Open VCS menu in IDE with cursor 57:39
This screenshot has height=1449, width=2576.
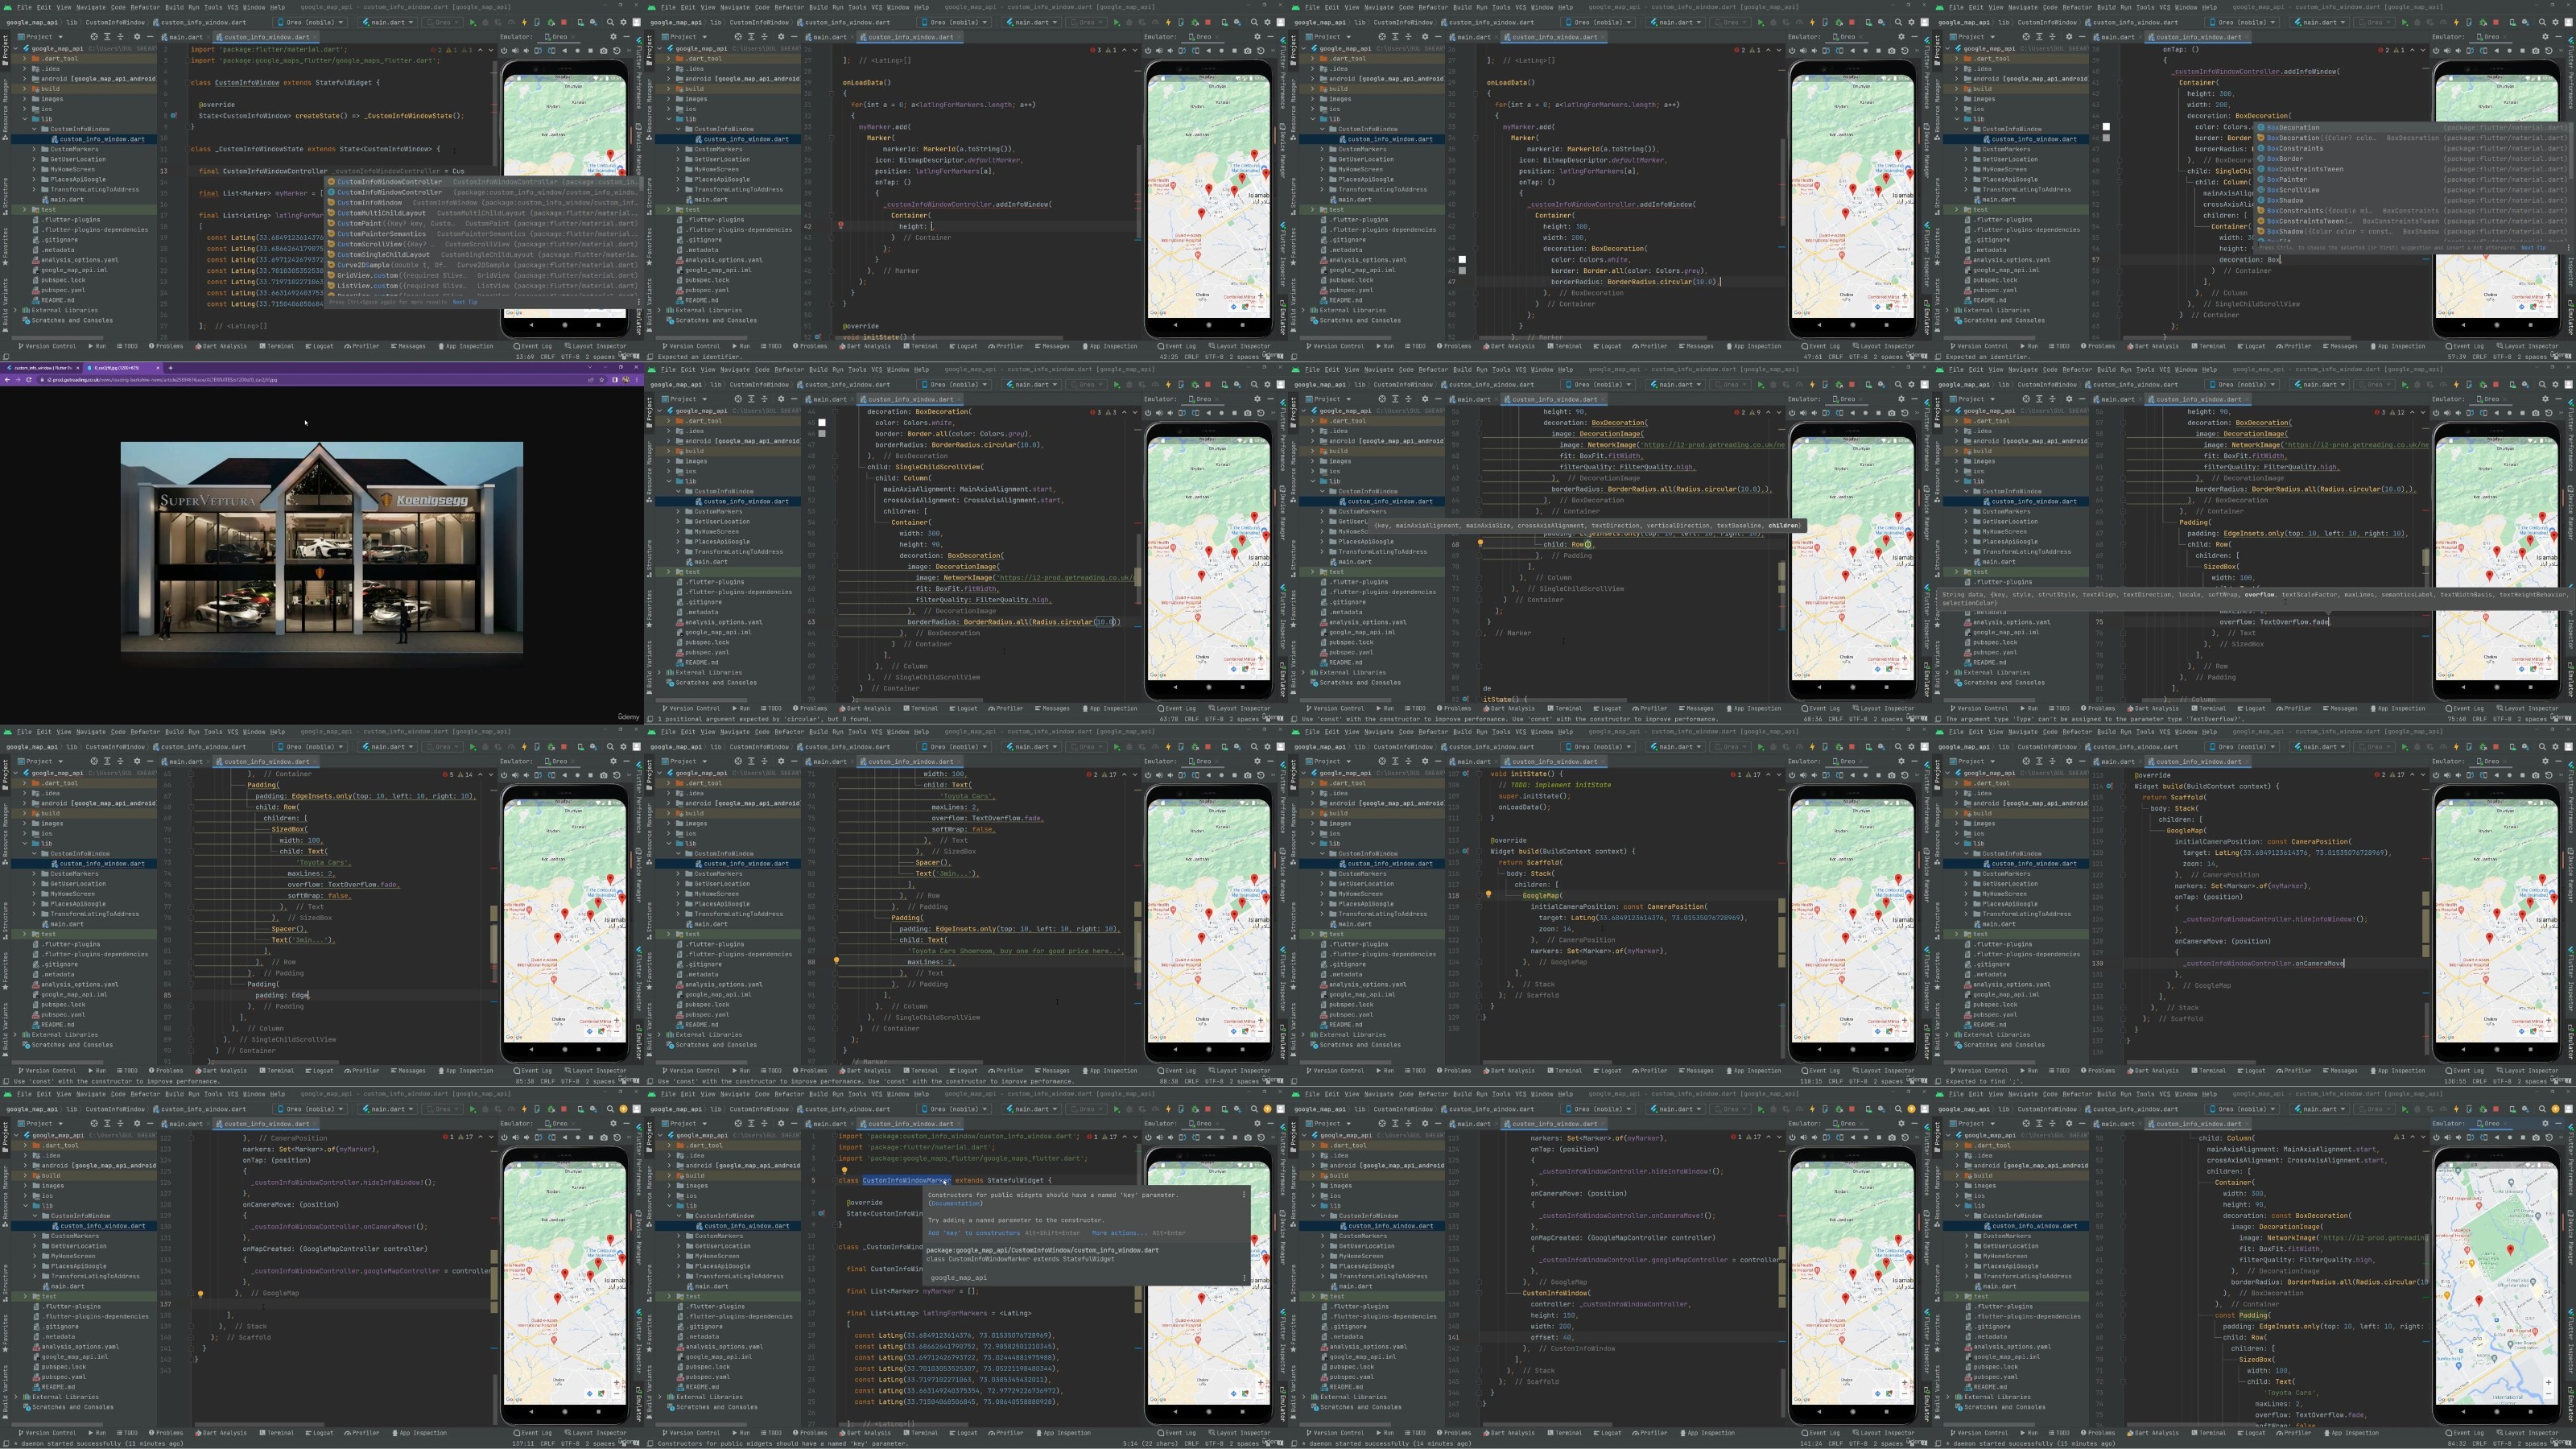pos(2165,8)
